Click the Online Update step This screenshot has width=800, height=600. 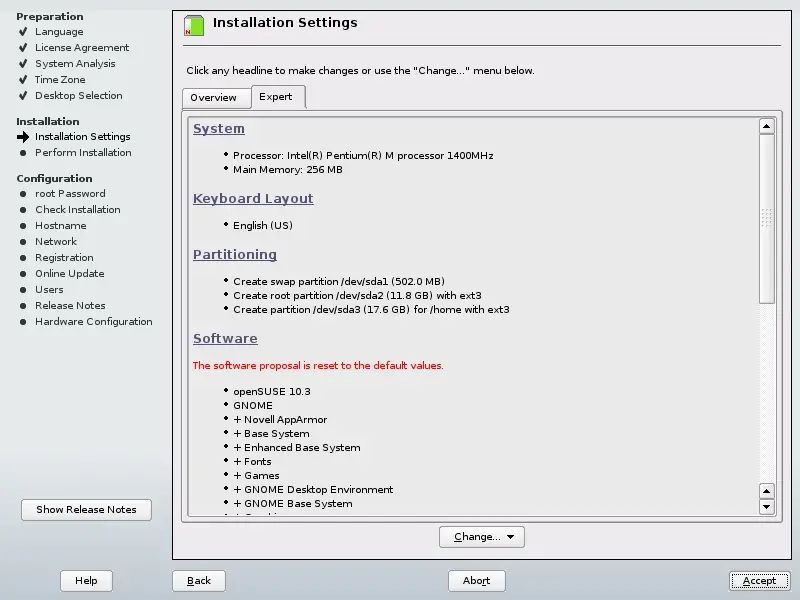point(70,273)
